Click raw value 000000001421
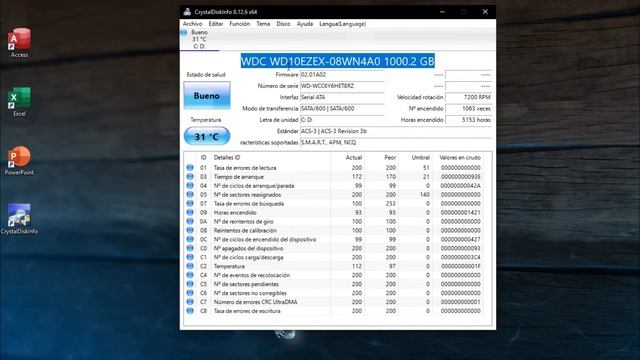 (x=460, y=213)
